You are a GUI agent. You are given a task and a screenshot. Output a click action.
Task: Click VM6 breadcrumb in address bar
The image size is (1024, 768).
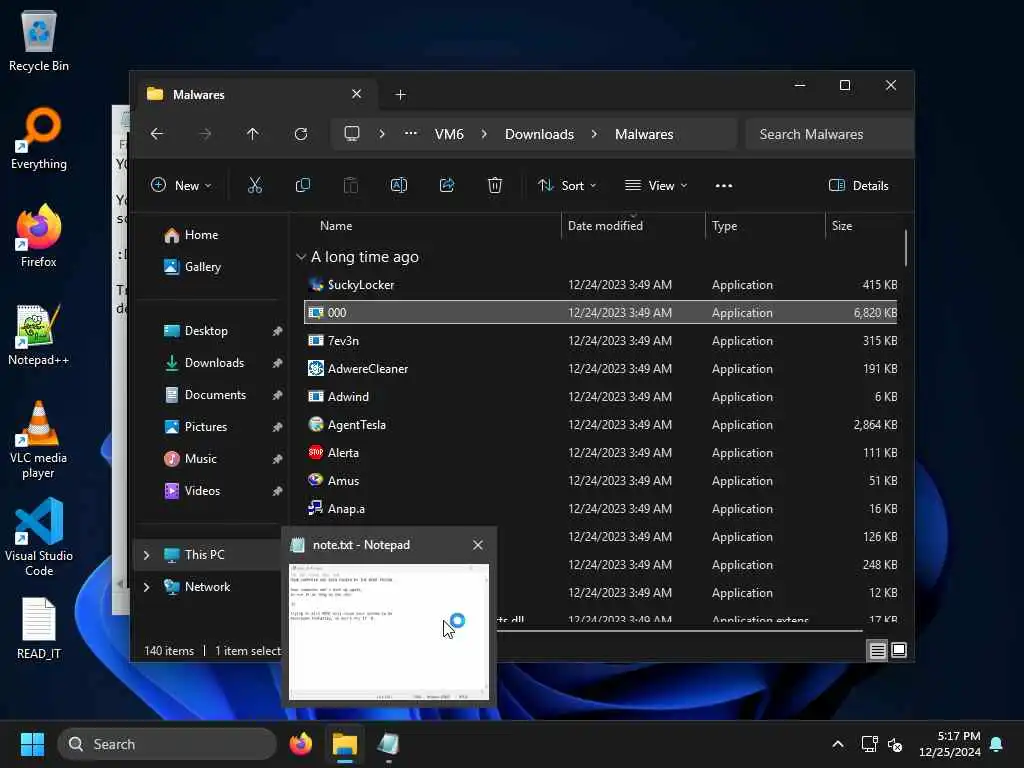pos(449,134)
